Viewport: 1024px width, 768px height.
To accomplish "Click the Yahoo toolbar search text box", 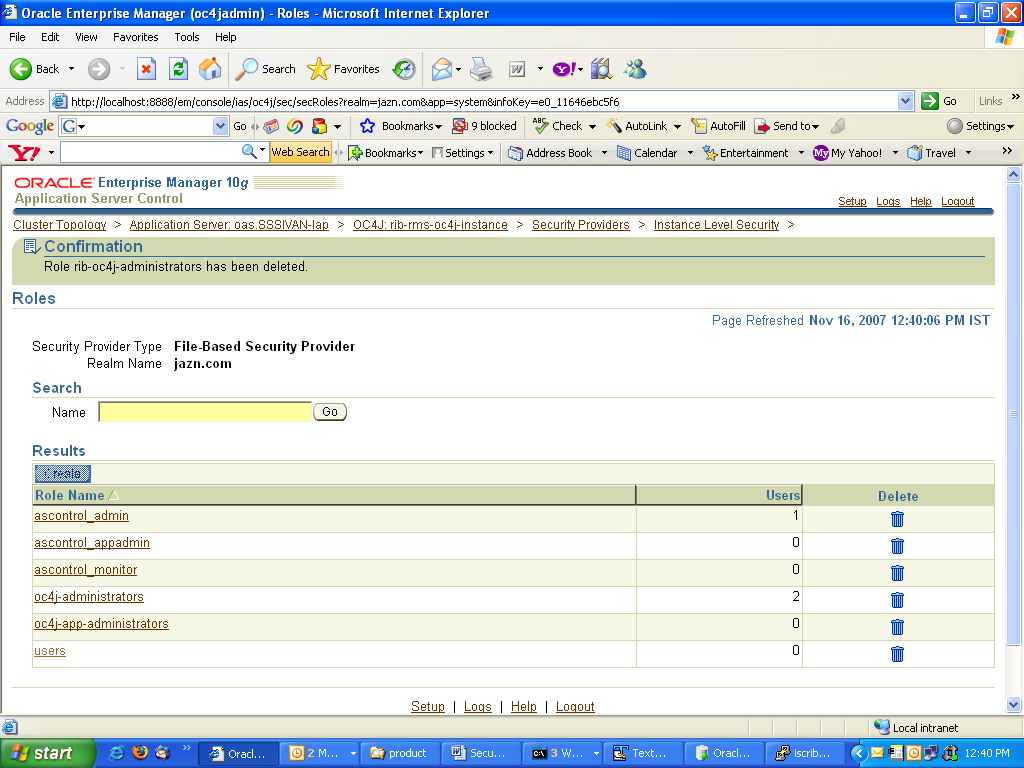I will point(150,152).
